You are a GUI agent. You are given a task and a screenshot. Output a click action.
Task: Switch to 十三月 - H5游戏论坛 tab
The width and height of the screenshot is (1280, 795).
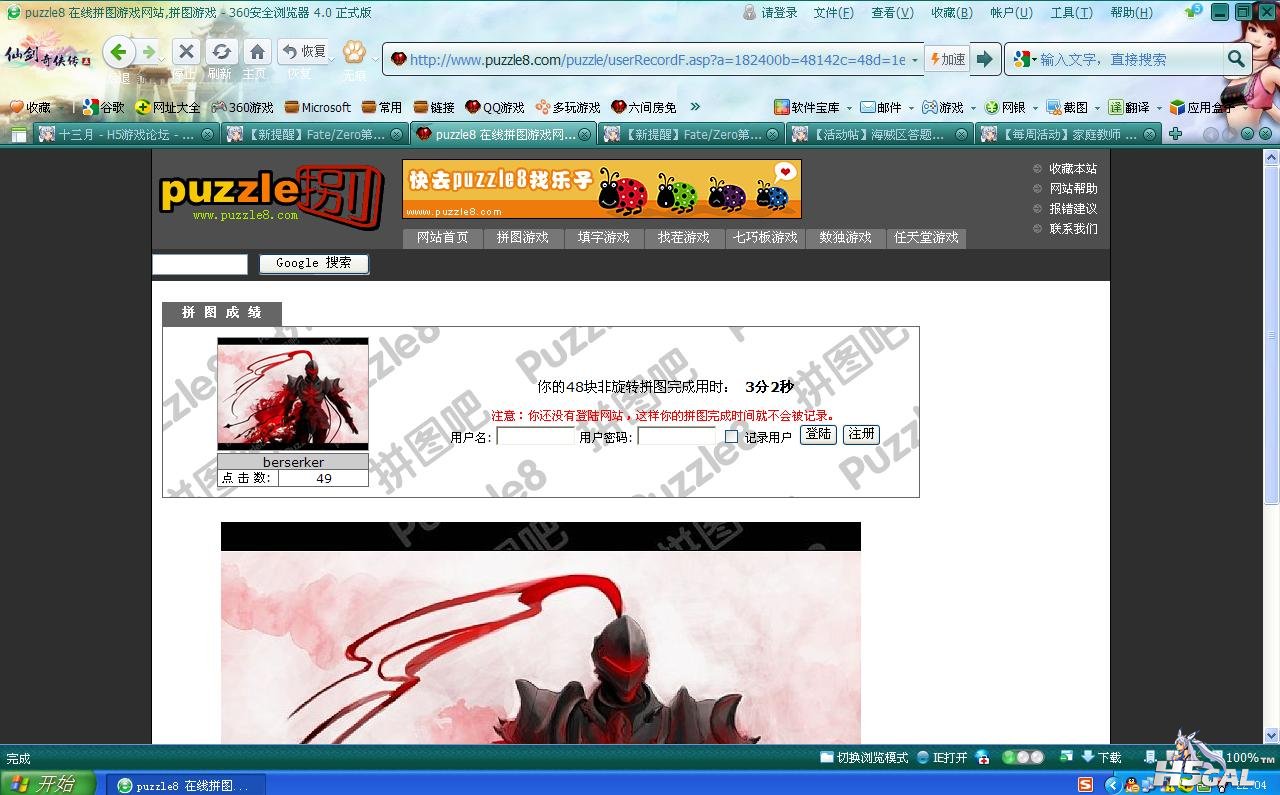pos(118,134)
